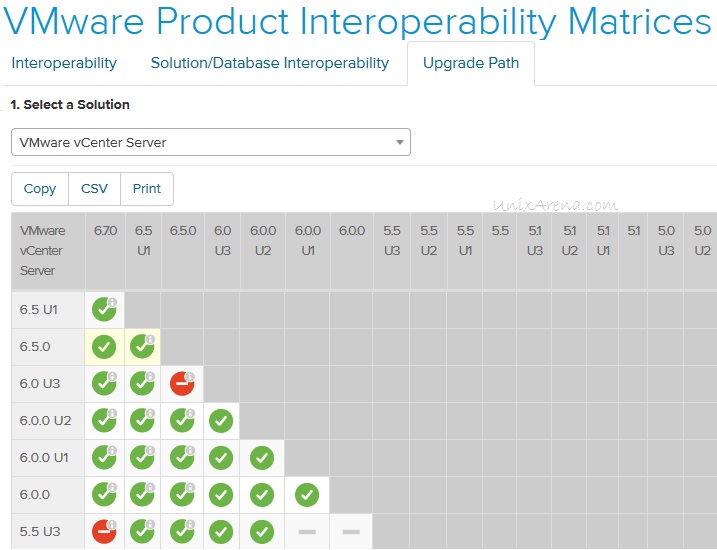Viewport: 717px width, 550px height.
Task: Click the 5.1 U2 column header
Action: click(x=569, y=251)
